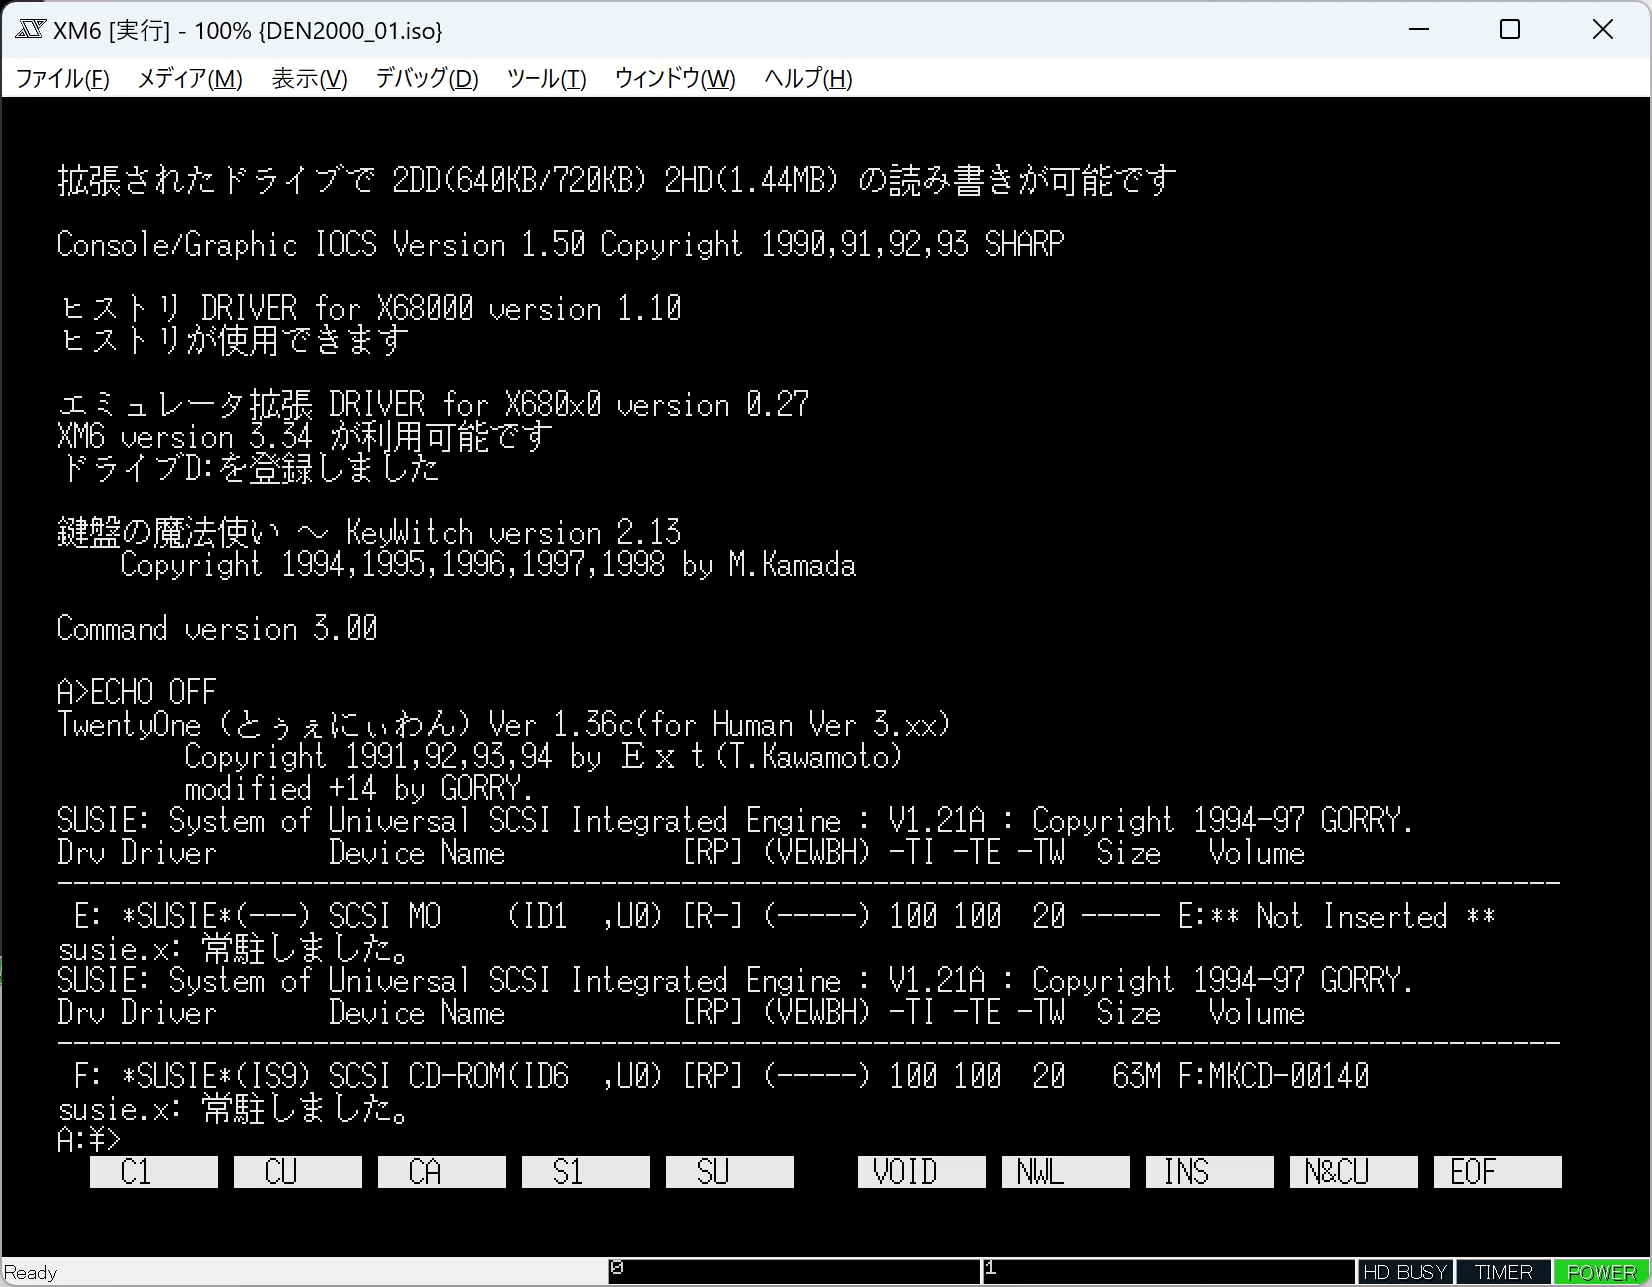Click the A:¥> command prompt line
The width and height of the screenshot is (1652, 1287).
point(89,1139)
